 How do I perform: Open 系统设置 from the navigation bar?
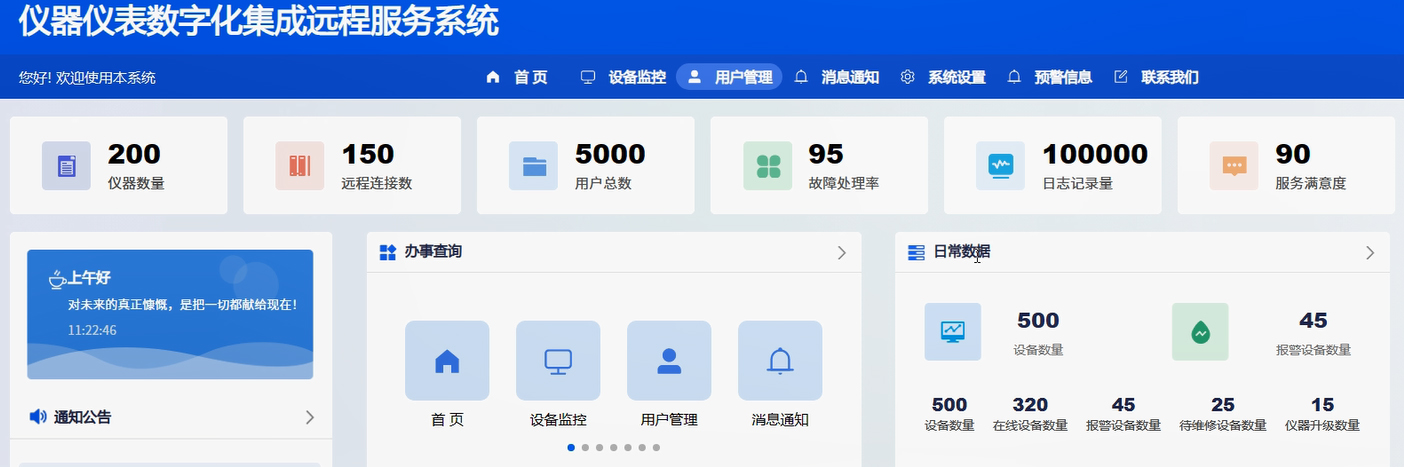coord(943,77)
